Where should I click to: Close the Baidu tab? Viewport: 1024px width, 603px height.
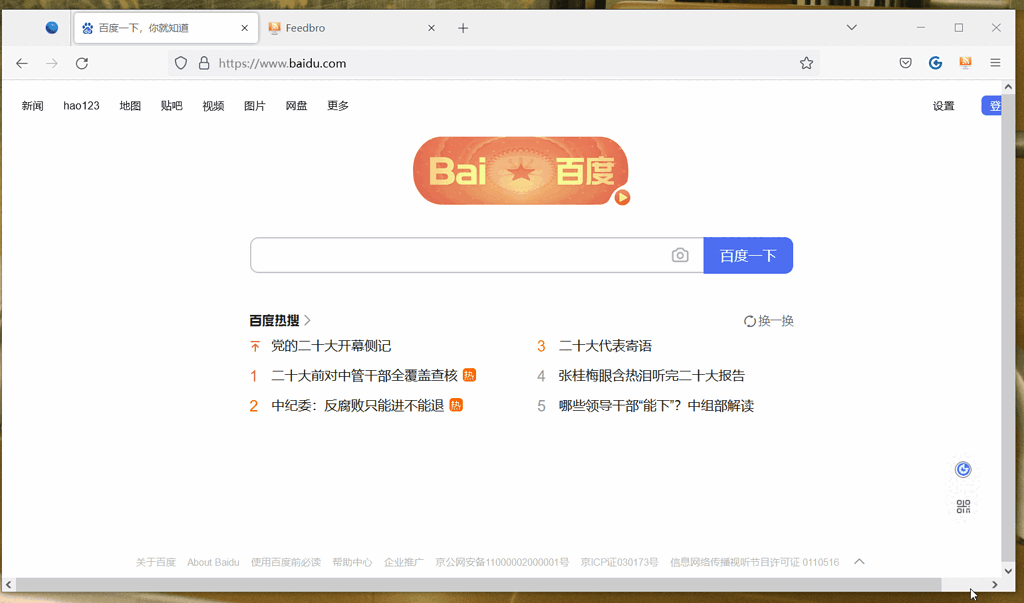pyautogui.click(x=244, y=28)
